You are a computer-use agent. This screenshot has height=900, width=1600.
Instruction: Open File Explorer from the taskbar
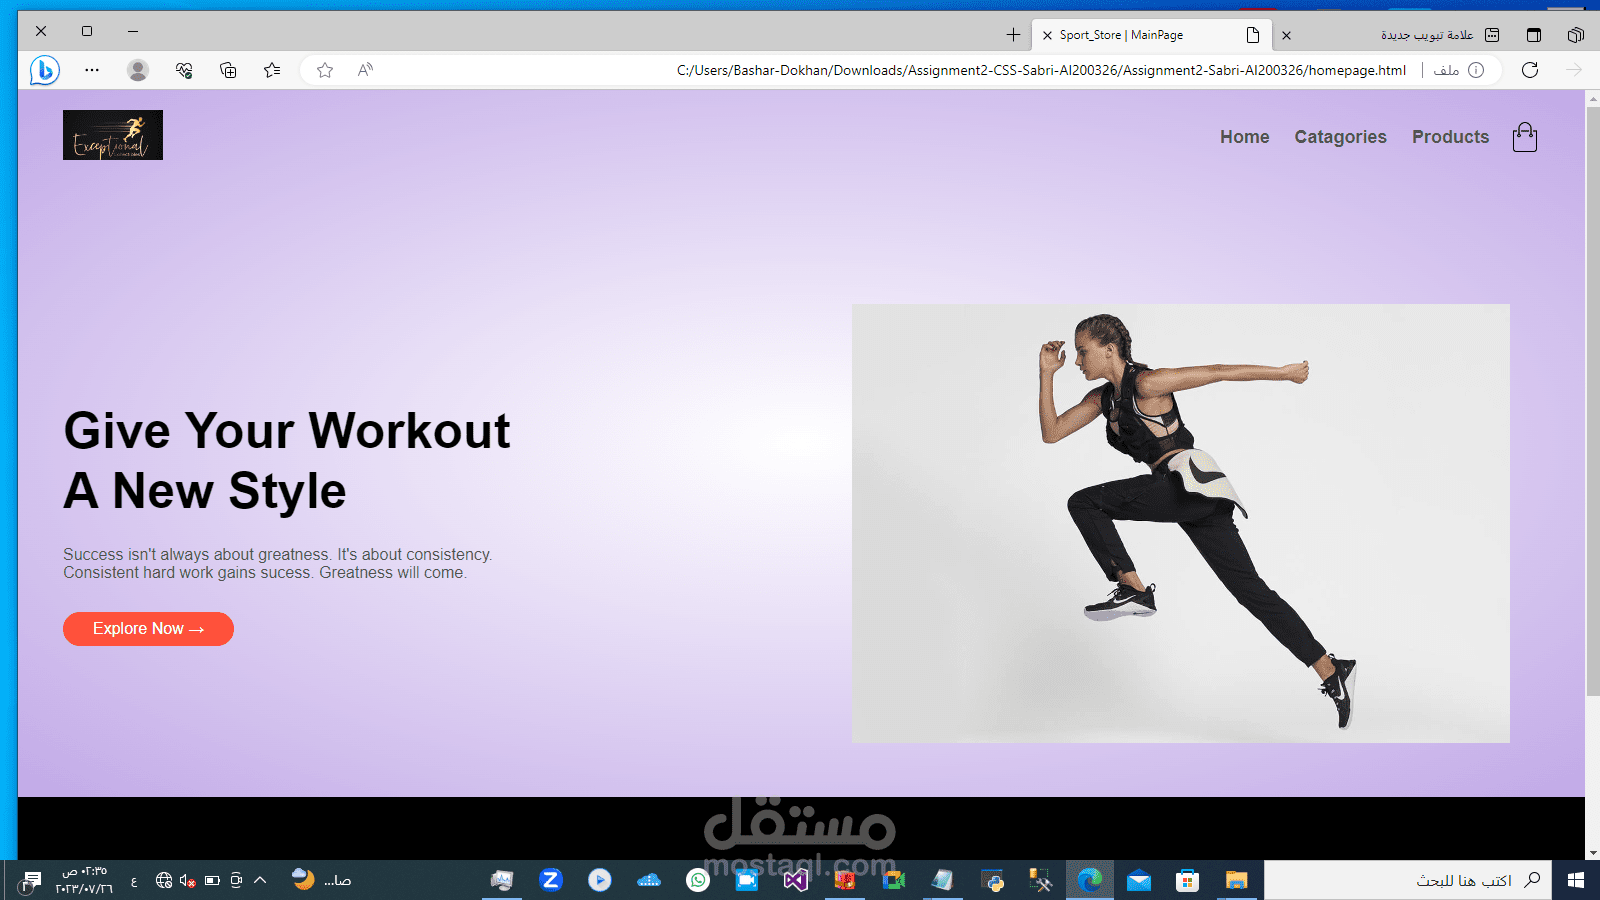tap(1237, 880)
